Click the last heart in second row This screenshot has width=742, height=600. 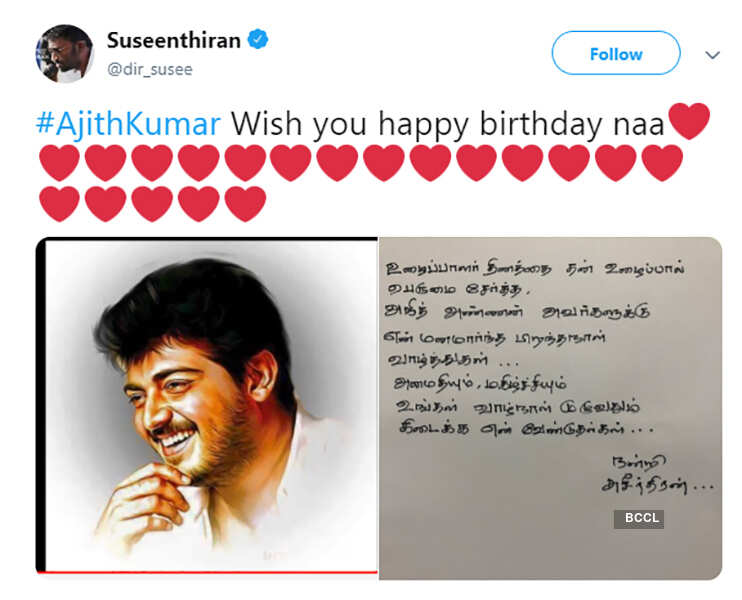click(662, 163)
